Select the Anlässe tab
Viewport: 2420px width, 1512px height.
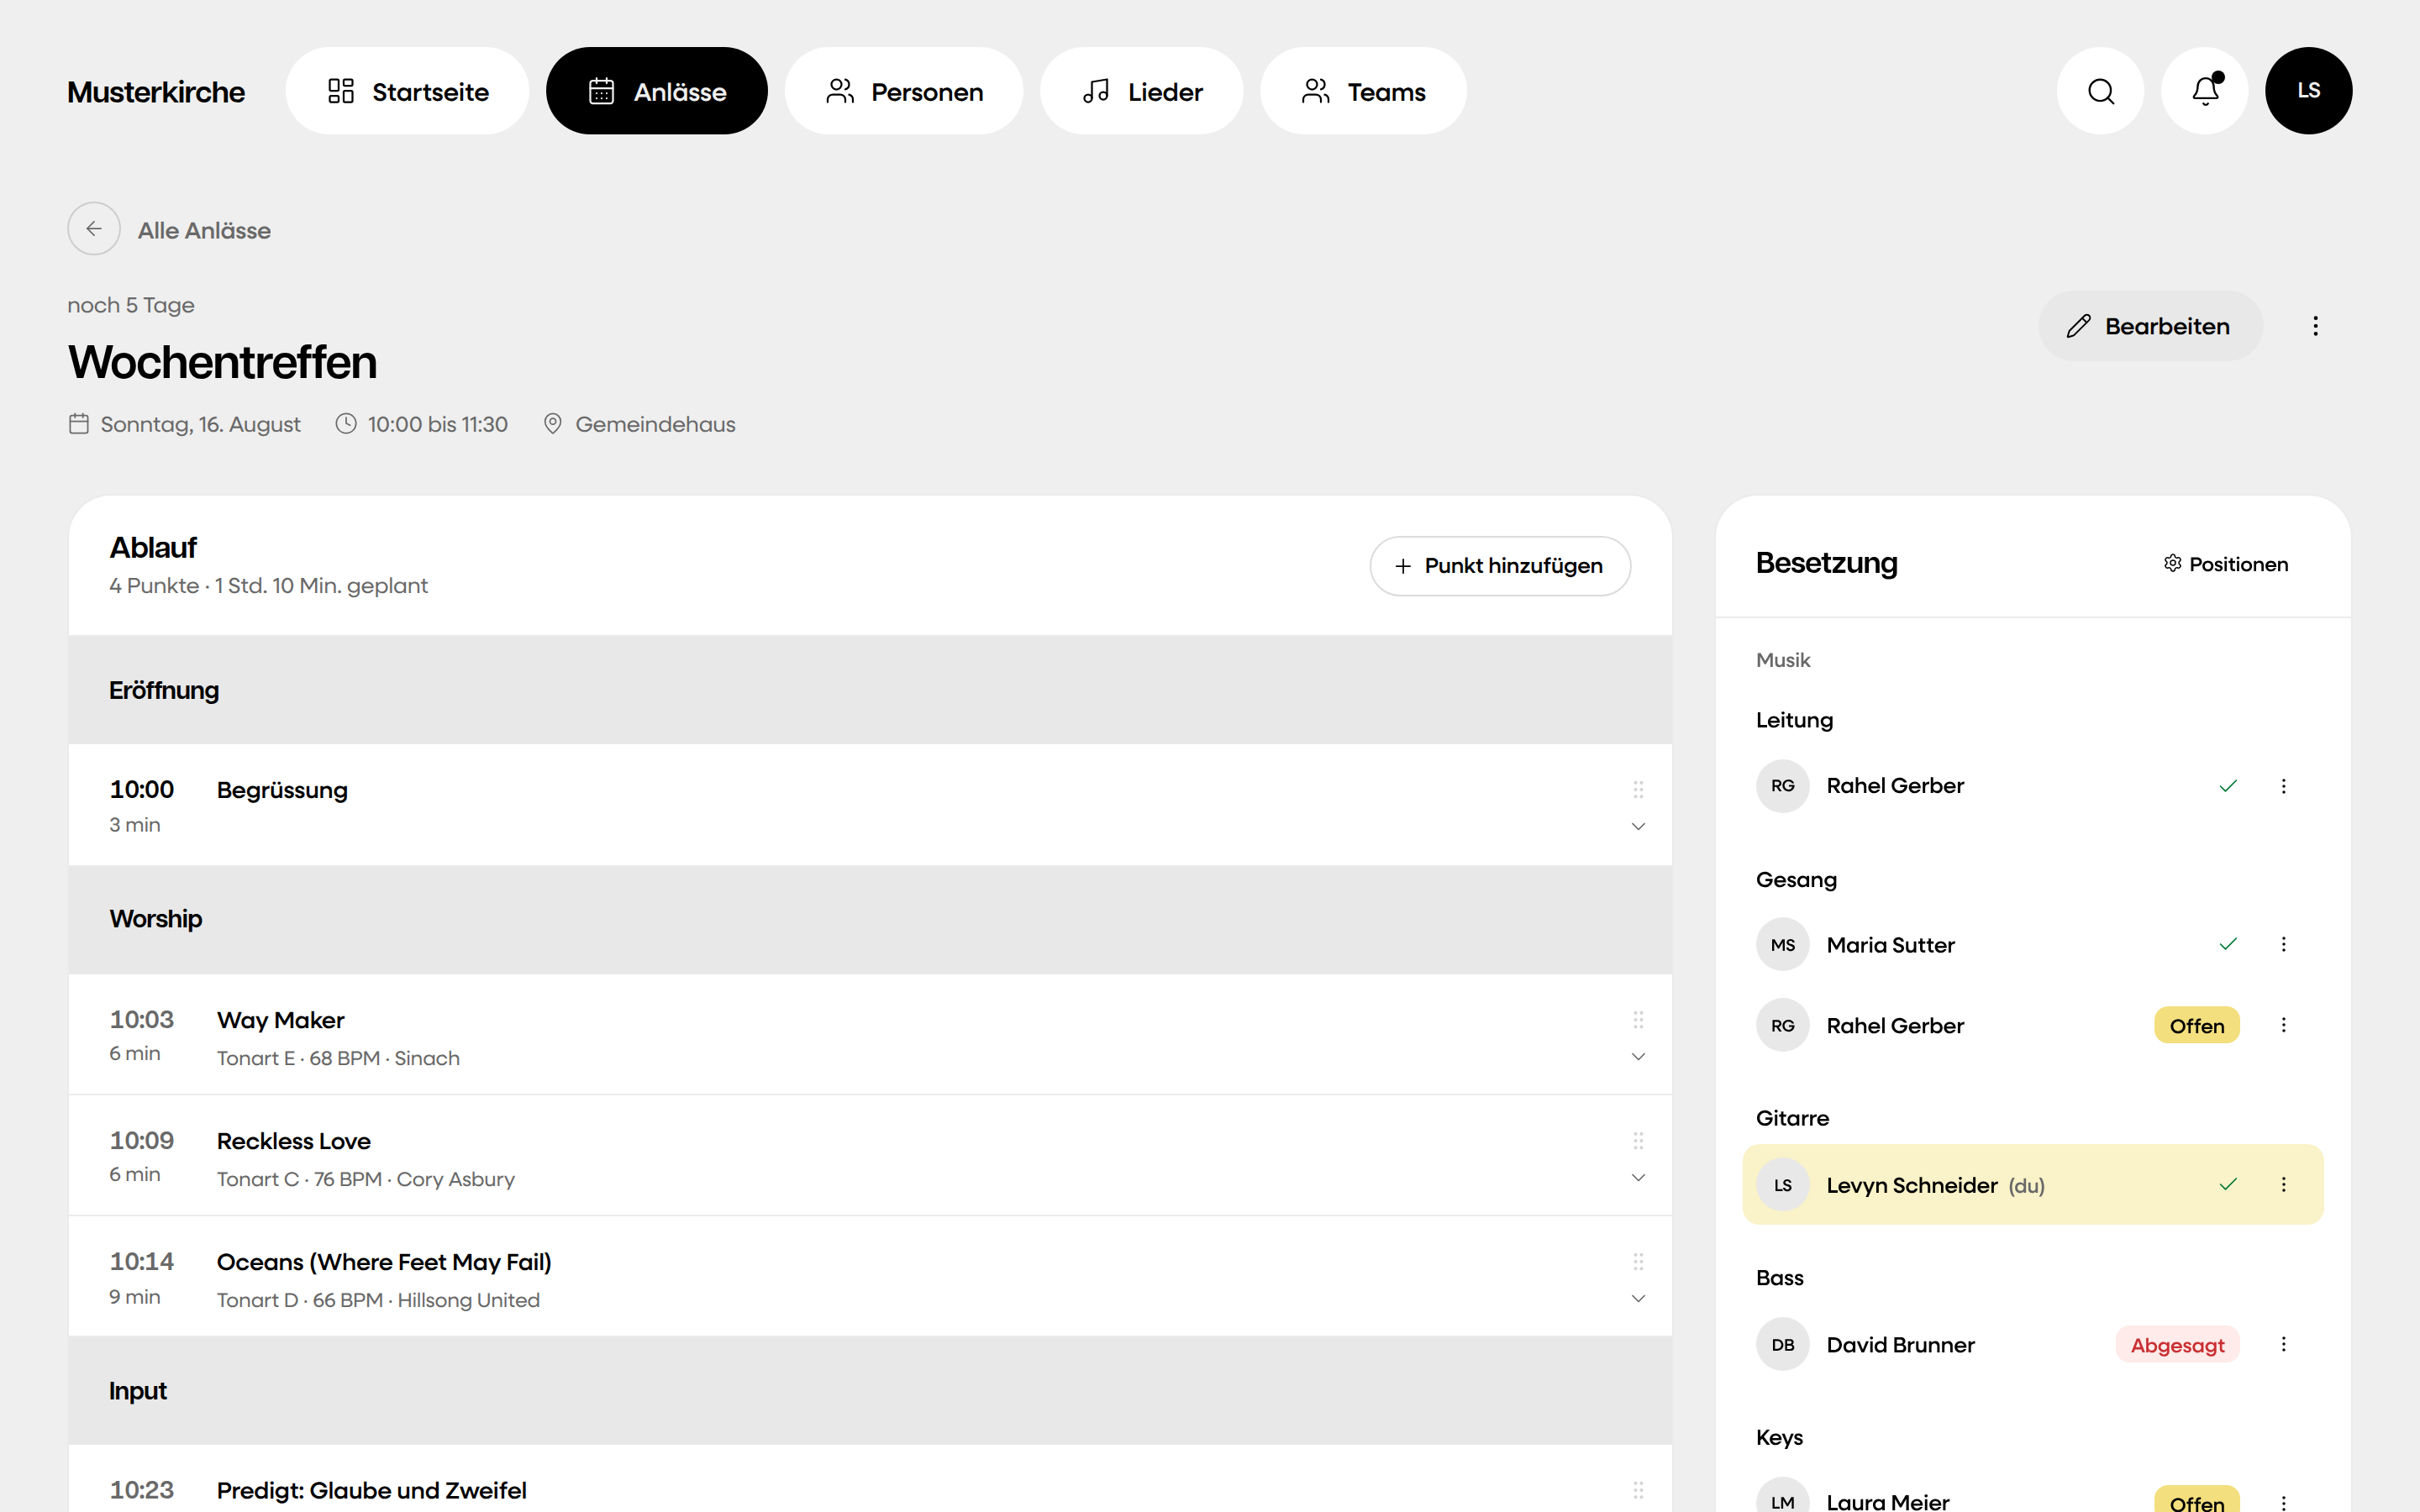point(657,91)
